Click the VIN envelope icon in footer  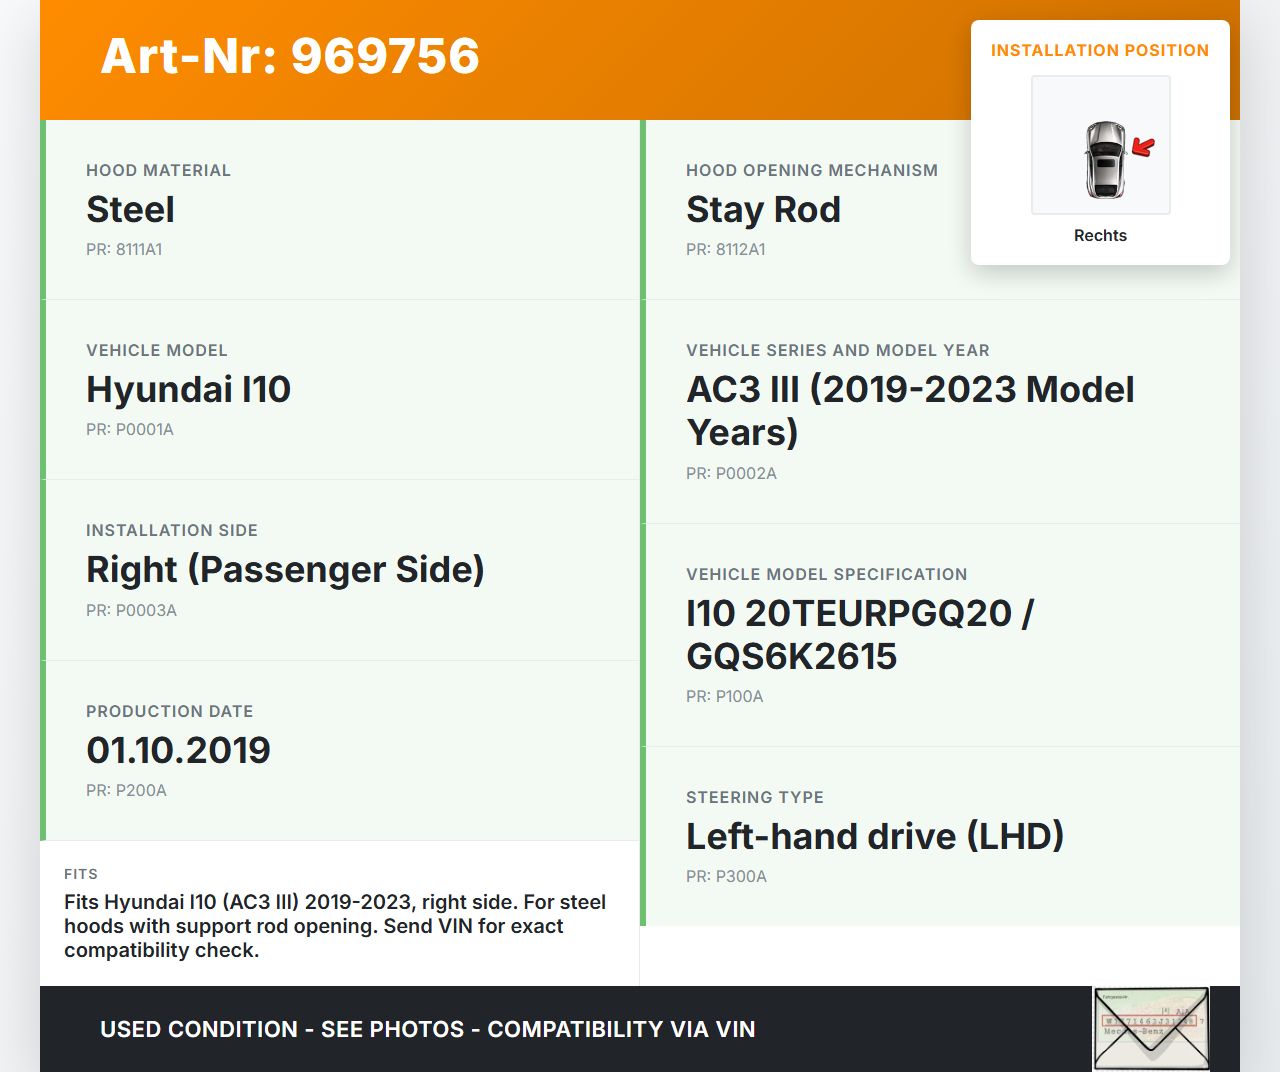(x=1151, y=1028)
